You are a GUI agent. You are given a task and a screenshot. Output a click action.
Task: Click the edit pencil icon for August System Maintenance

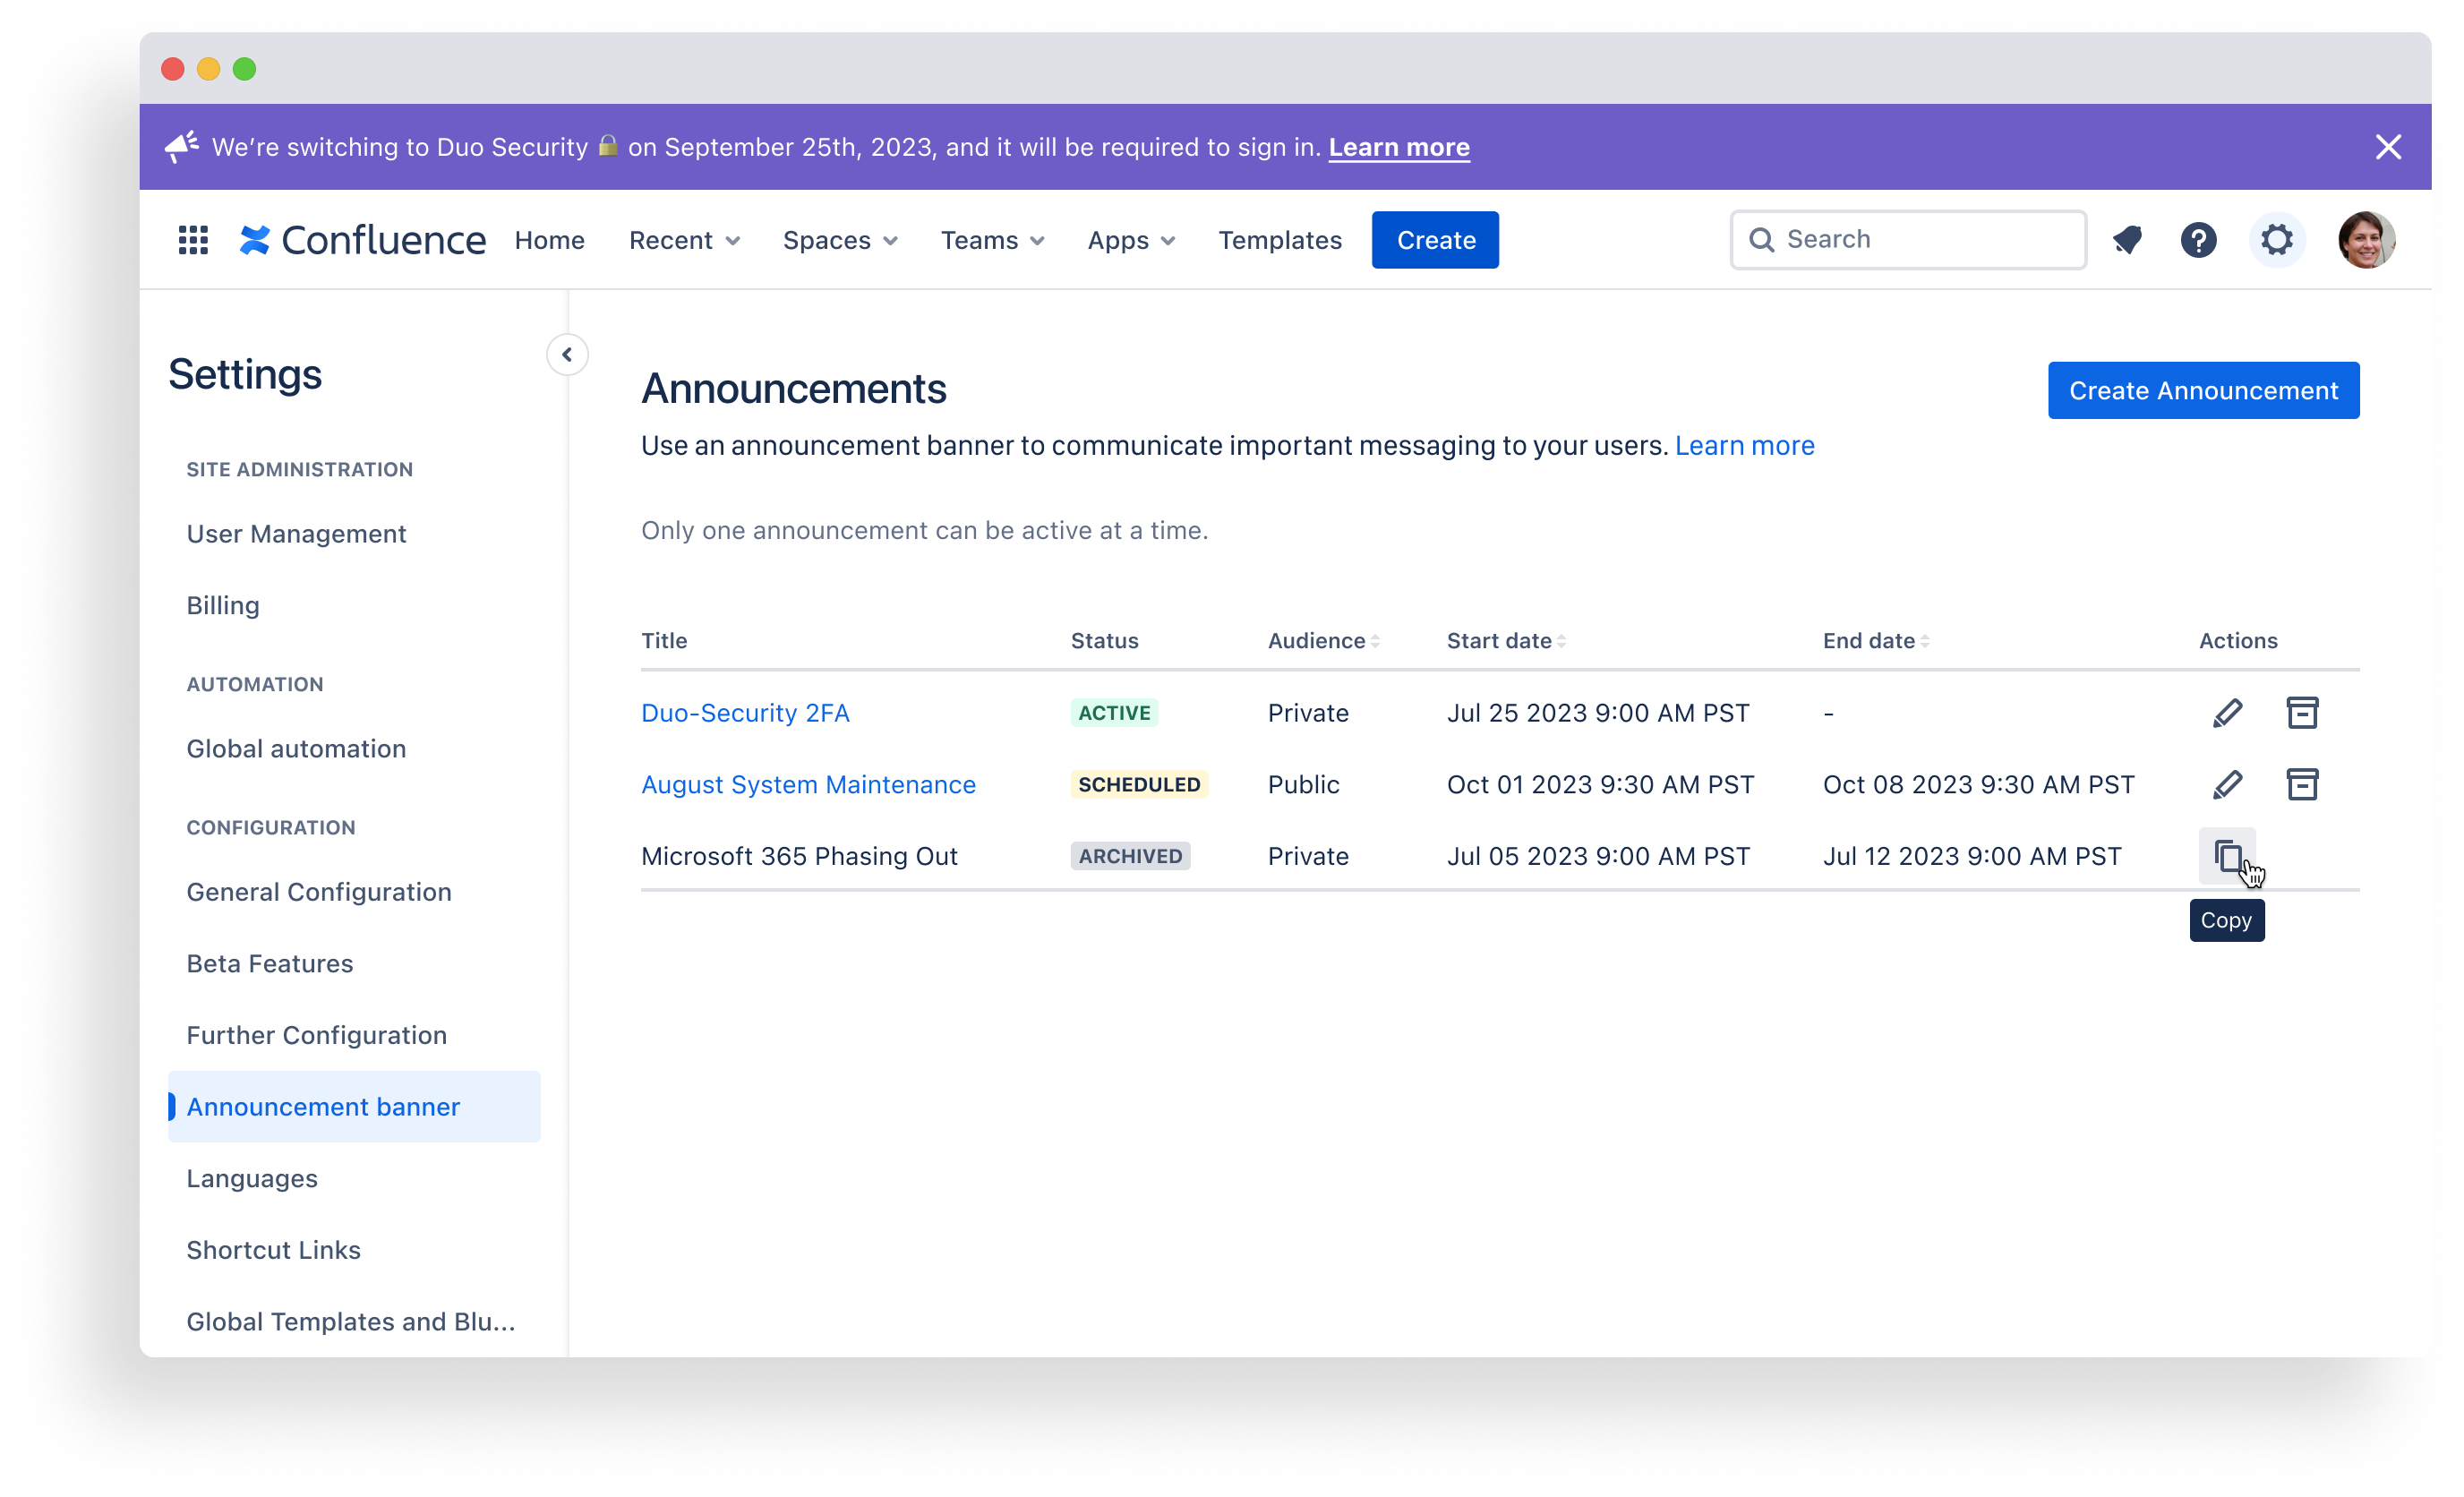click(x=2225, y=783)
